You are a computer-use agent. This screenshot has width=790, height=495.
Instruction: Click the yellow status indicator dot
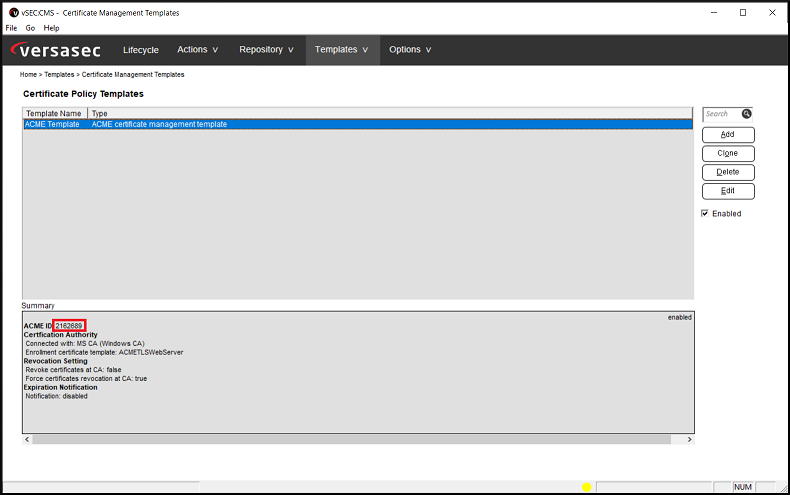click(586, 487)
